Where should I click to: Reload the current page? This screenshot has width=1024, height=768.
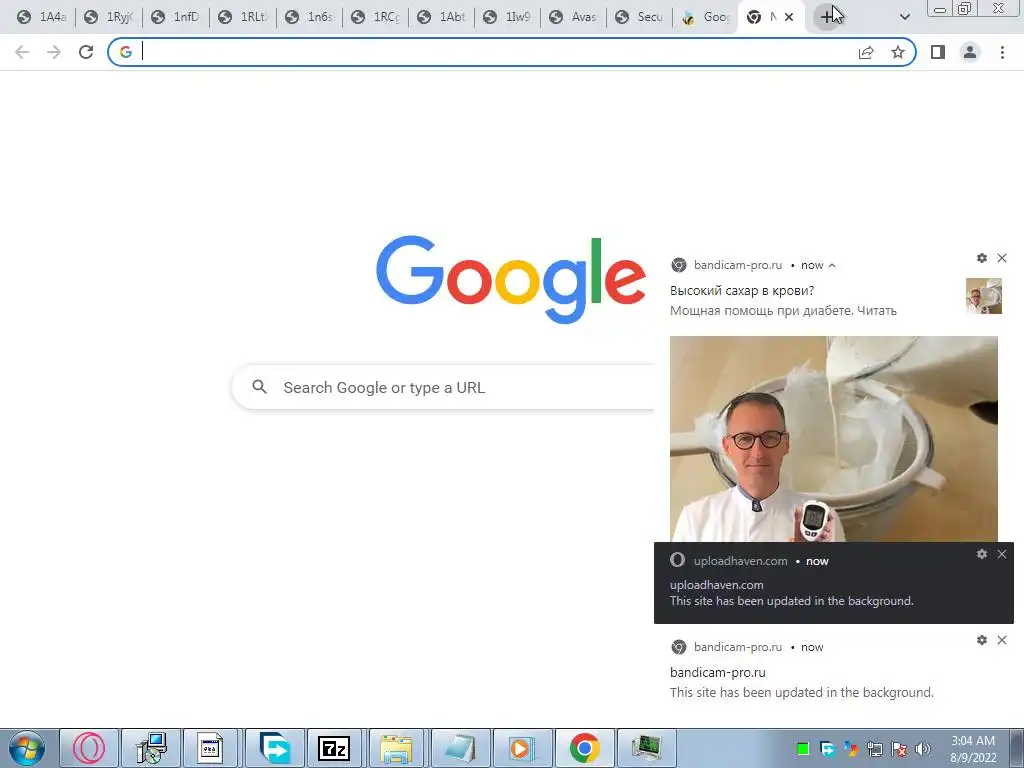pyautogui.click(x=86, y=52)
